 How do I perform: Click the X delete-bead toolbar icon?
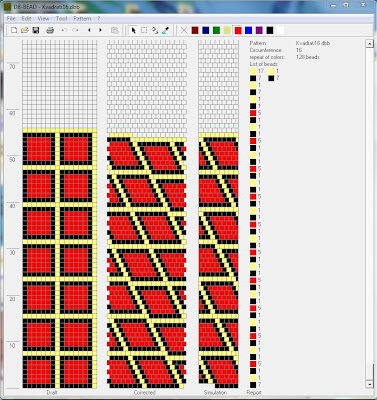pos(184,30)
